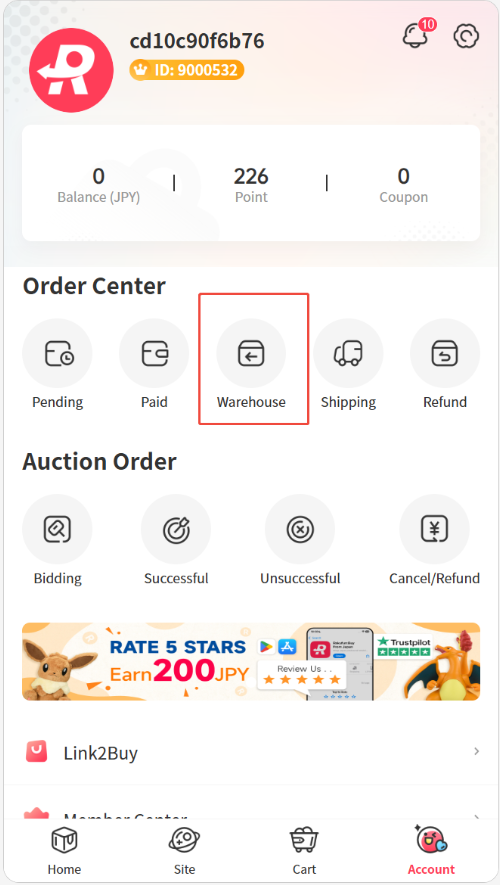The width and height of the screenshot is (500, 885).
Task: Open Warehouse orders icon
Action: [x=251, y=353]
